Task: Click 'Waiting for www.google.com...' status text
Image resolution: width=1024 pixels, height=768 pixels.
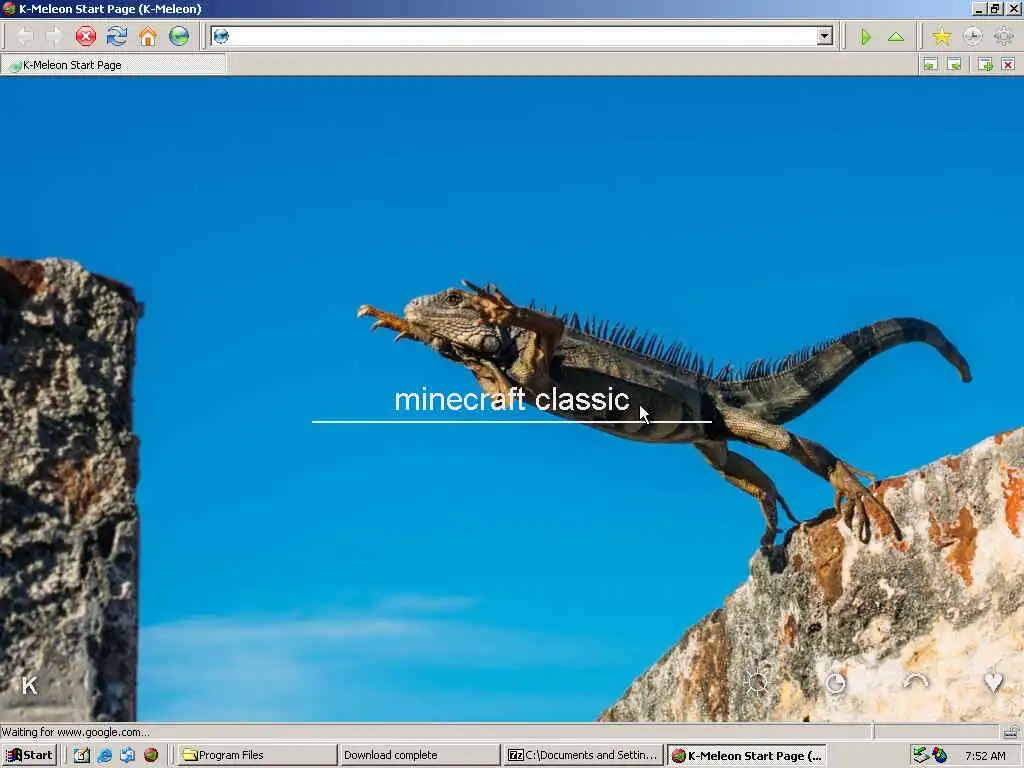Action: 75,732
